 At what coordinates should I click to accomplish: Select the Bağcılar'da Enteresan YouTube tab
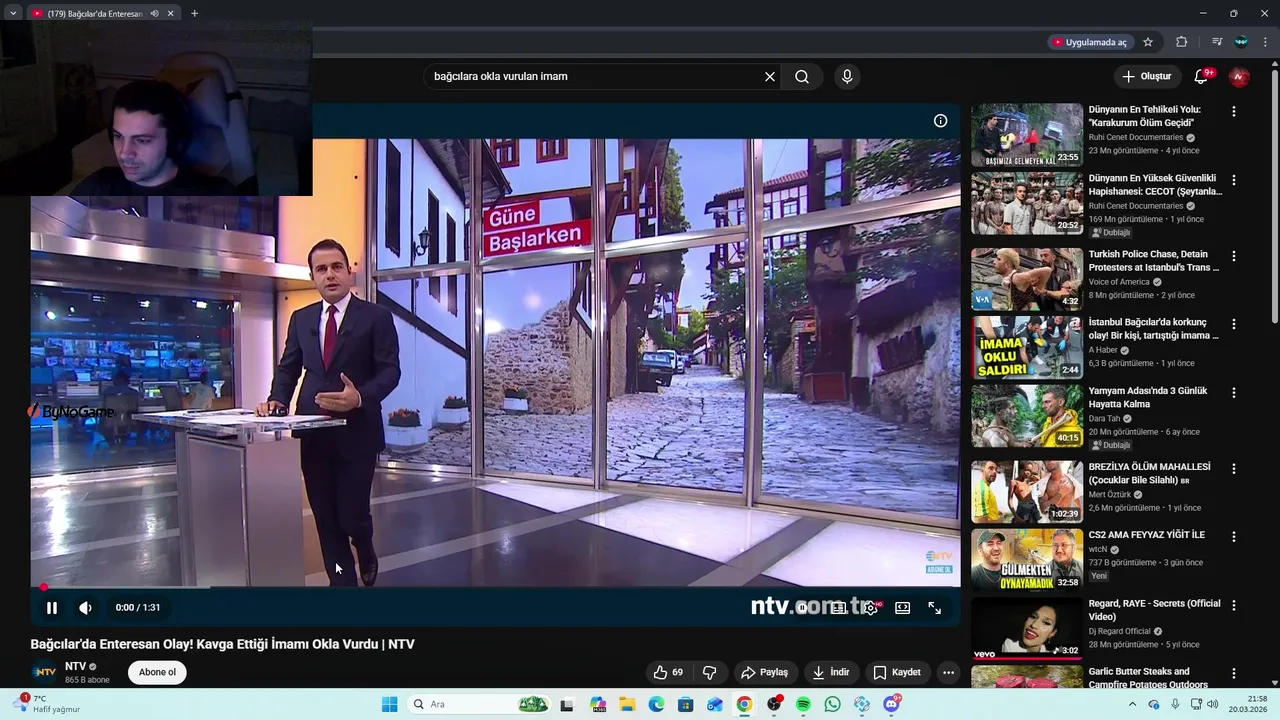95,13
